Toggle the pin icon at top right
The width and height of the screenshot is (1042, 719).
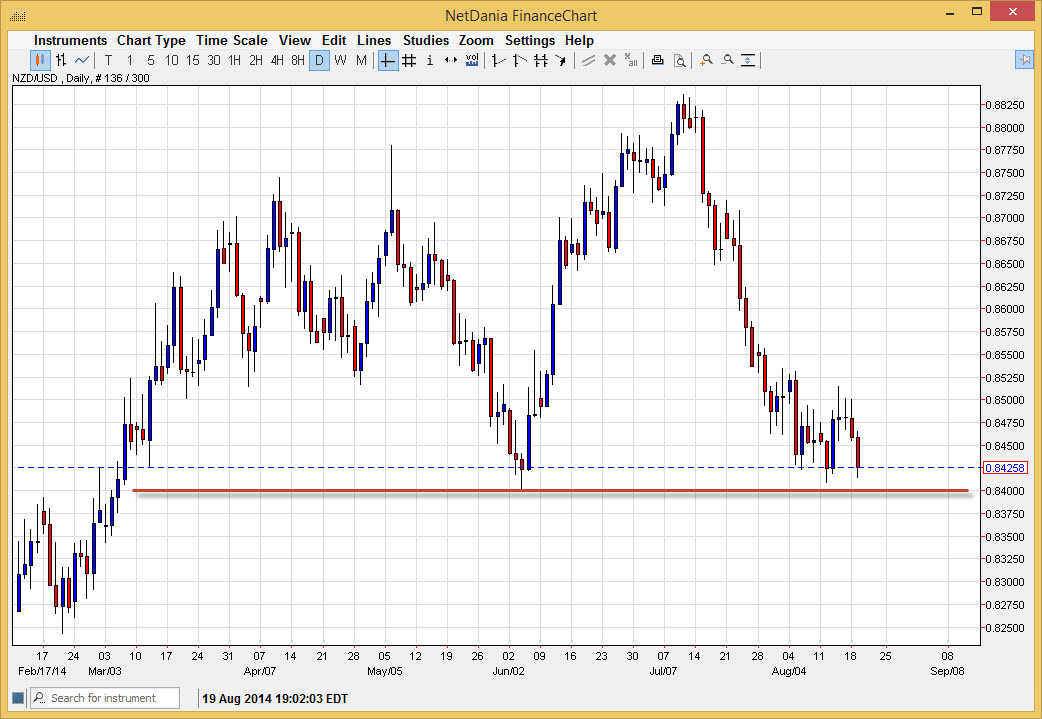click(1024, 60)
